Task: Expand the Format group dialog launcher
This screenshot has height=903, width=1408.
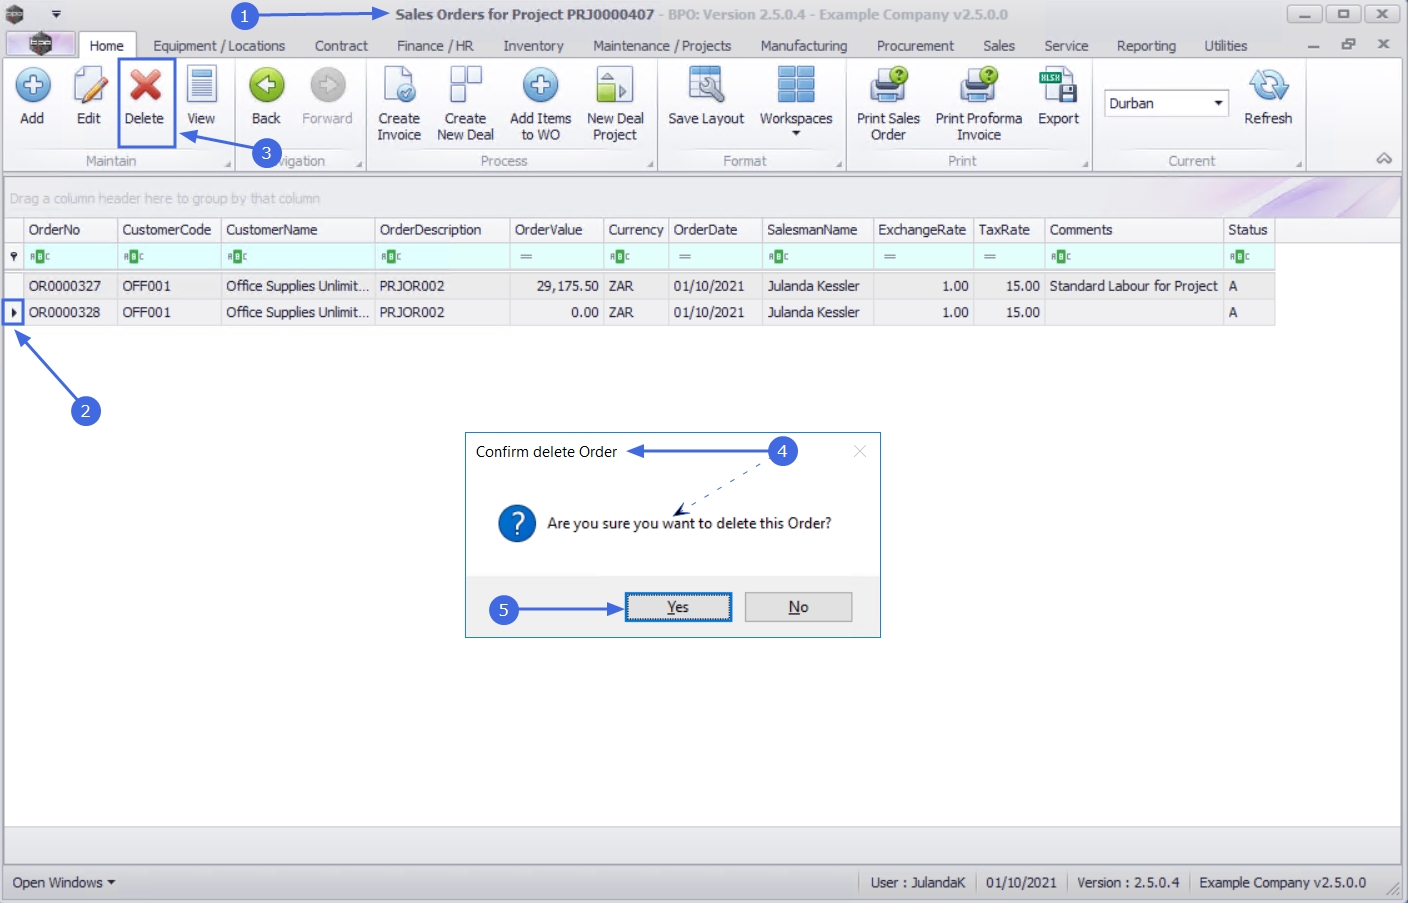Action: point(839,164)
